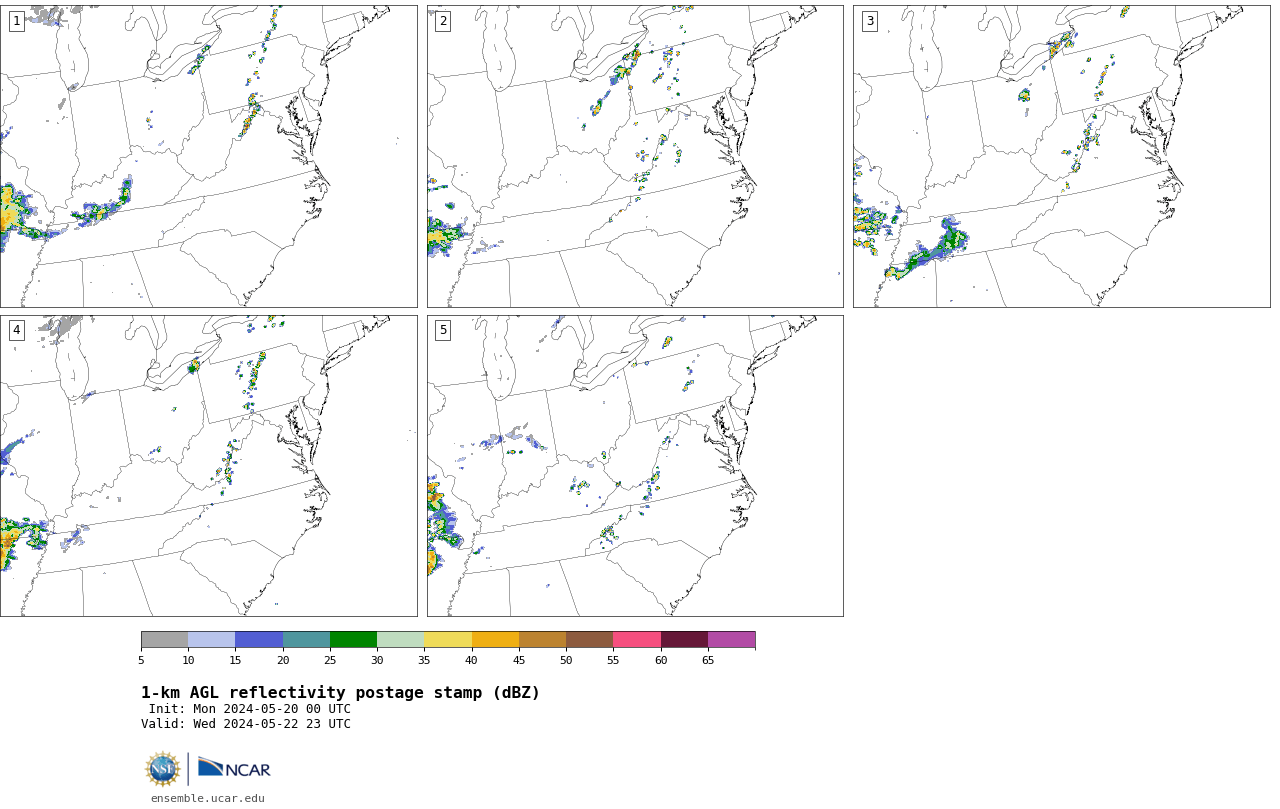Click the dark green 25-30 dBZ swatch

[x=353, y=640]
